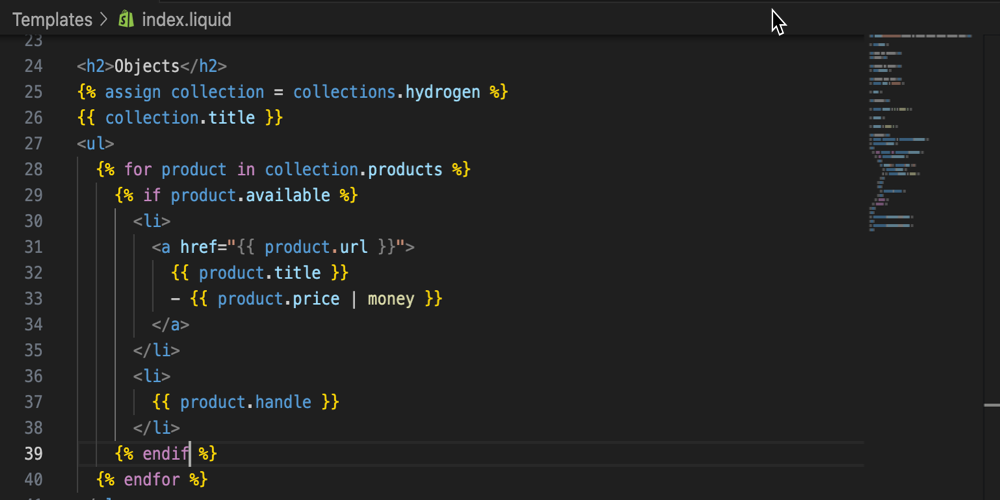This screenshot has width=1000, height=500.
Task: Click 'hydrogen' in collections.hydrogen
Action: (443, 92)
